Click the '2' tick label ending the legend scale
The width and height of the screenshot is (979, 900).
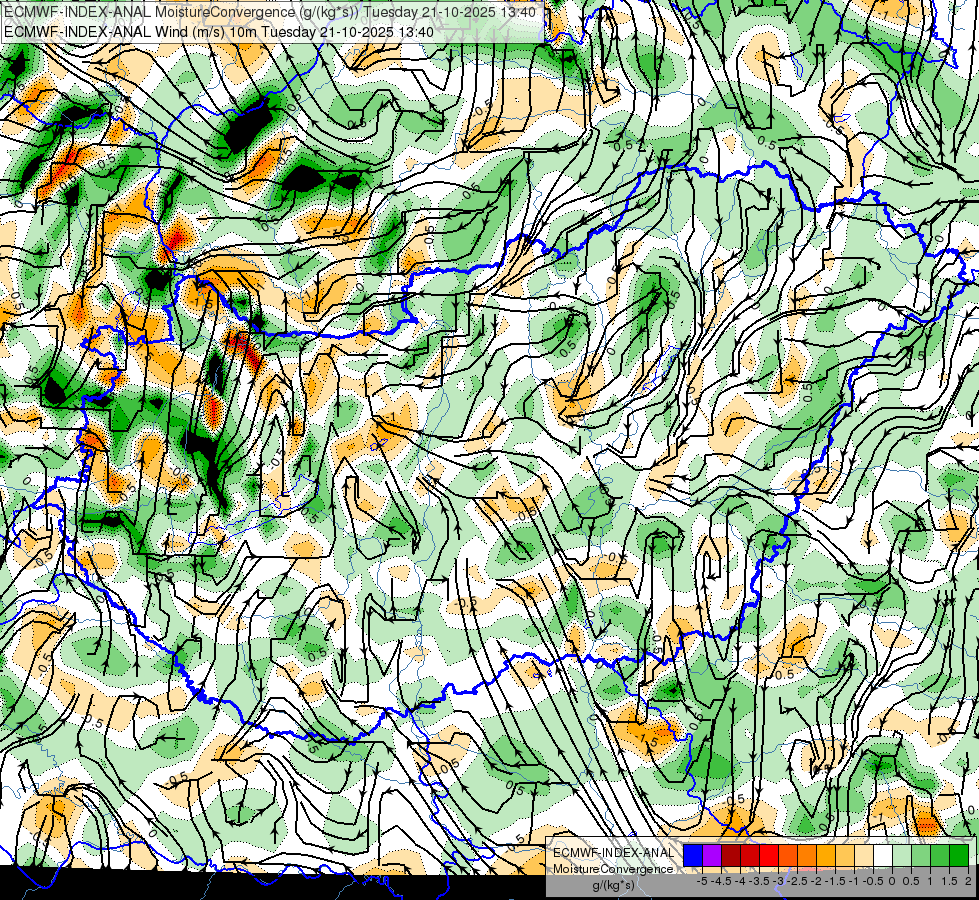pyautogui.click(x=968, y=881)
